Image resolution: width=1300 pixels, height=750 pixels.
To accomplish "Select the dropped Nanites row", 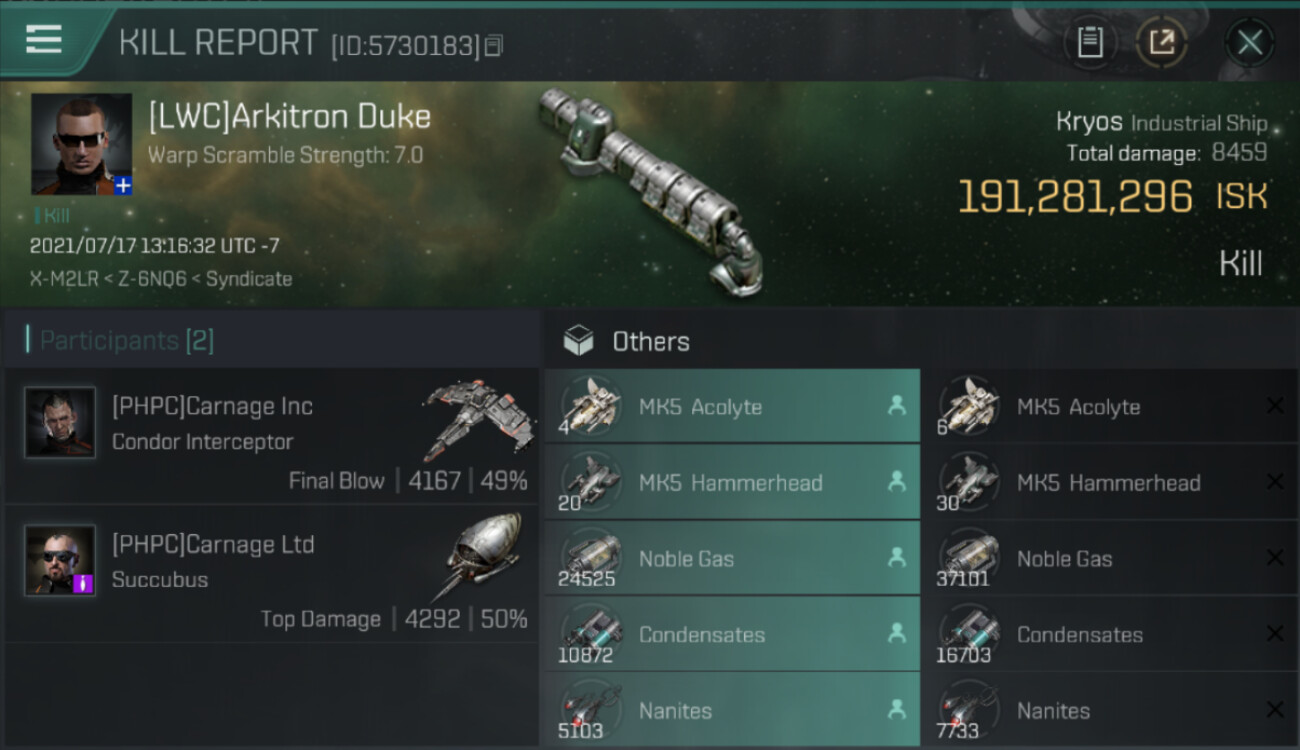I will [732, 710].
